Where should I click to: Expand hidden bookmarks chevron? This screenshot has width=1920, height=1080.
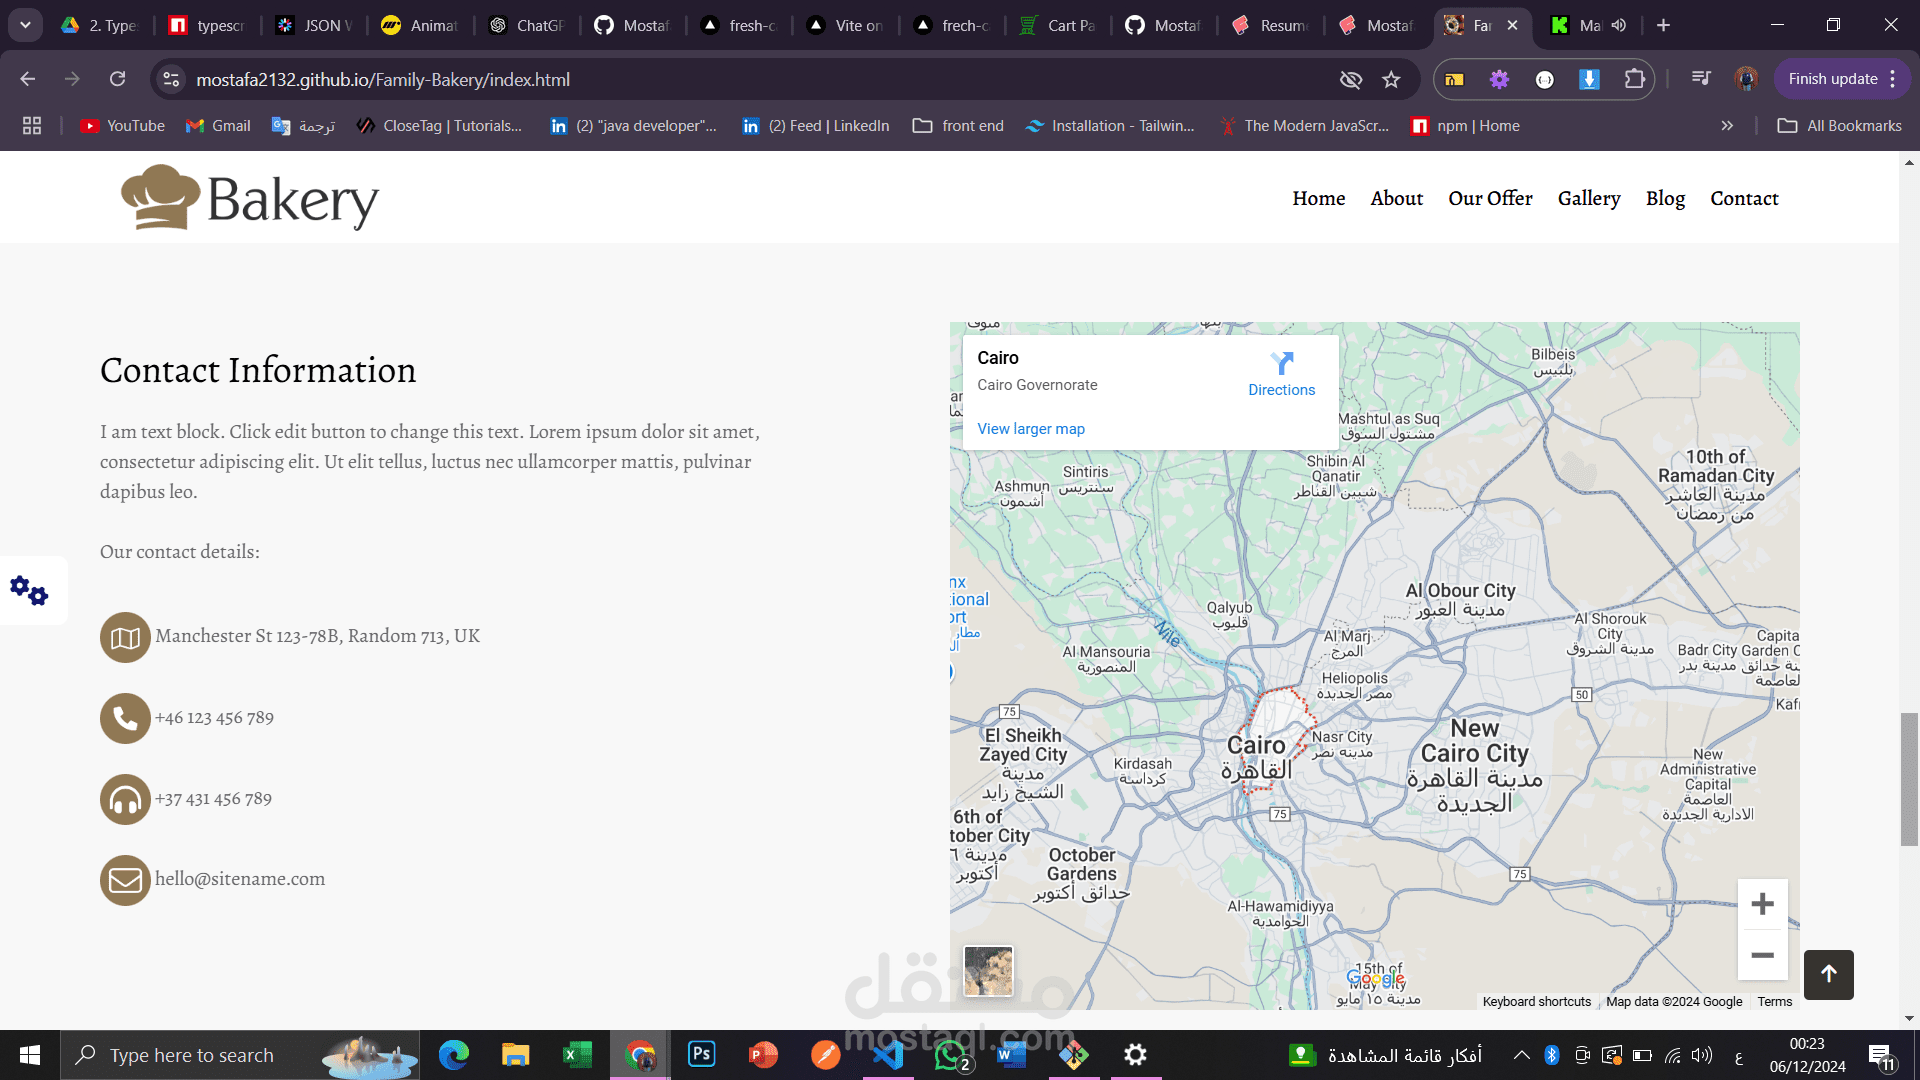1727,126
